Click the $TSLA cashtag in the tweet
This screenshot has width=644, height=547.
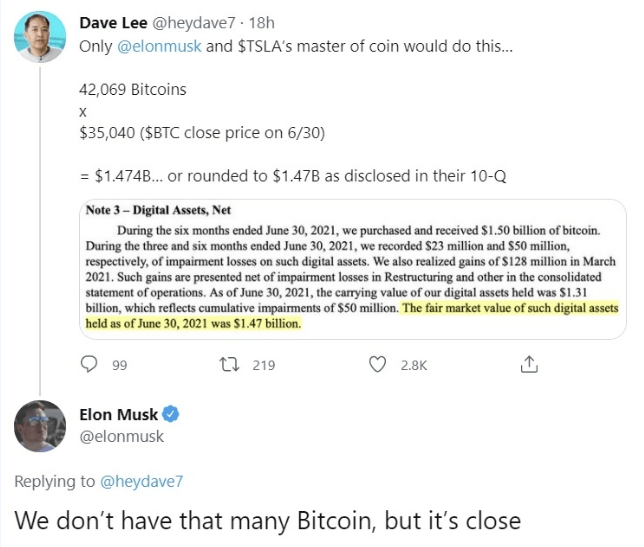click(x=264, y=47)
